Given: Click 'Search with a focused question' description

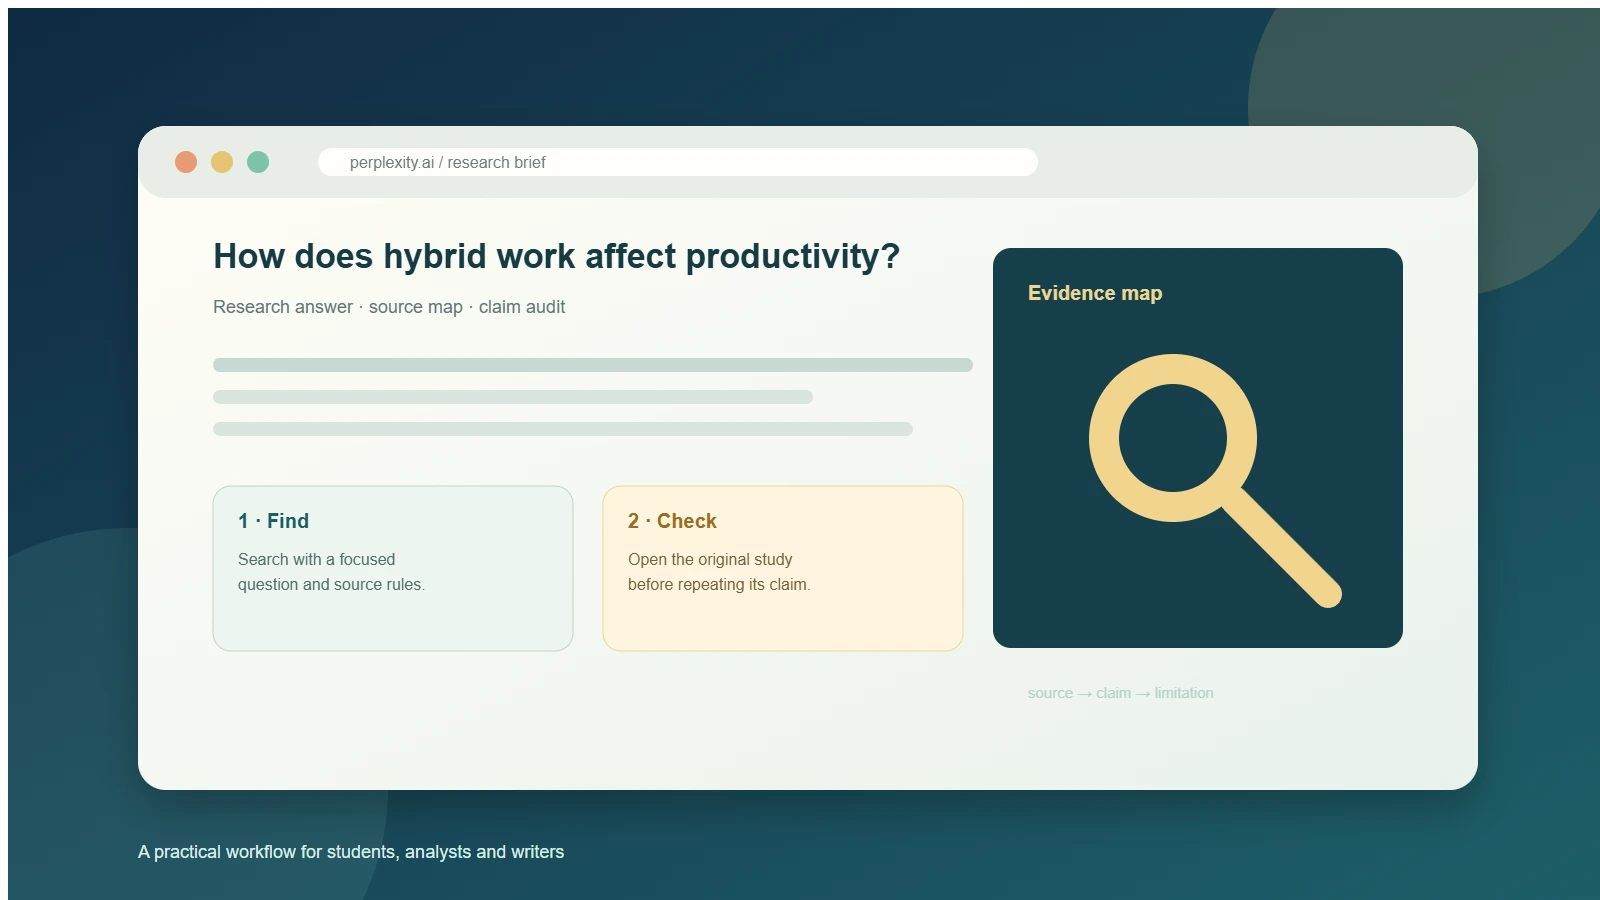Looking at the screenshot, I should [x=331, y=572].
